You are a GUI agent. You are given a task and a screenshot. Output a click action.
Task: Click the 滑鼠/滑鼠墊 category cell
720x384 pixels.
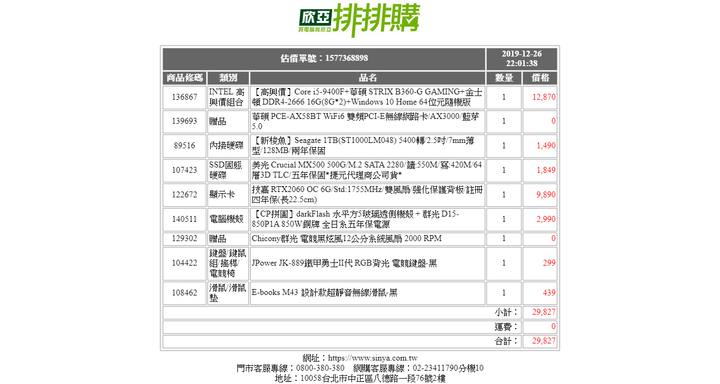(x=228, y=293)
